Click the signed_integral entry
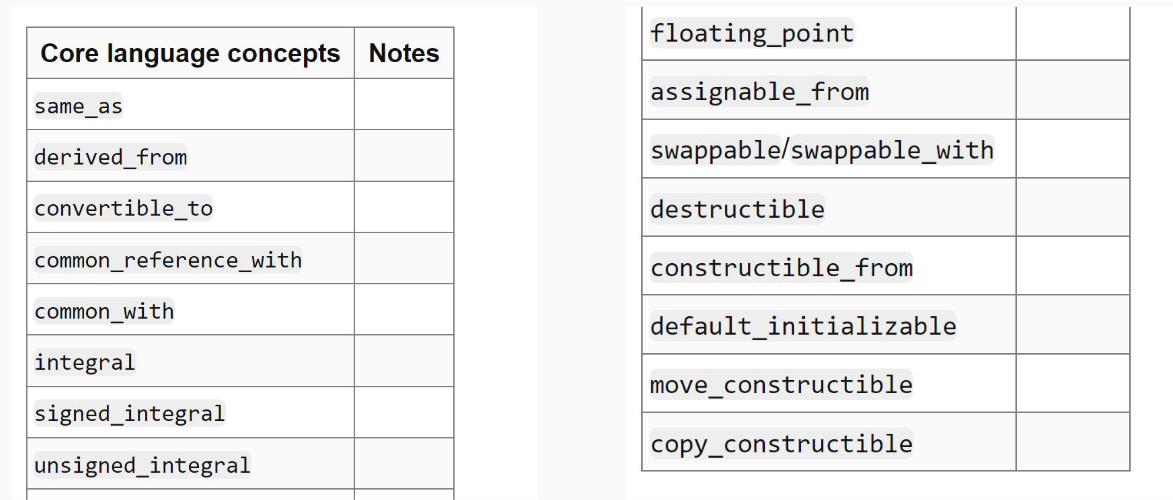The image size is (1173, 500). pos(129,413)
